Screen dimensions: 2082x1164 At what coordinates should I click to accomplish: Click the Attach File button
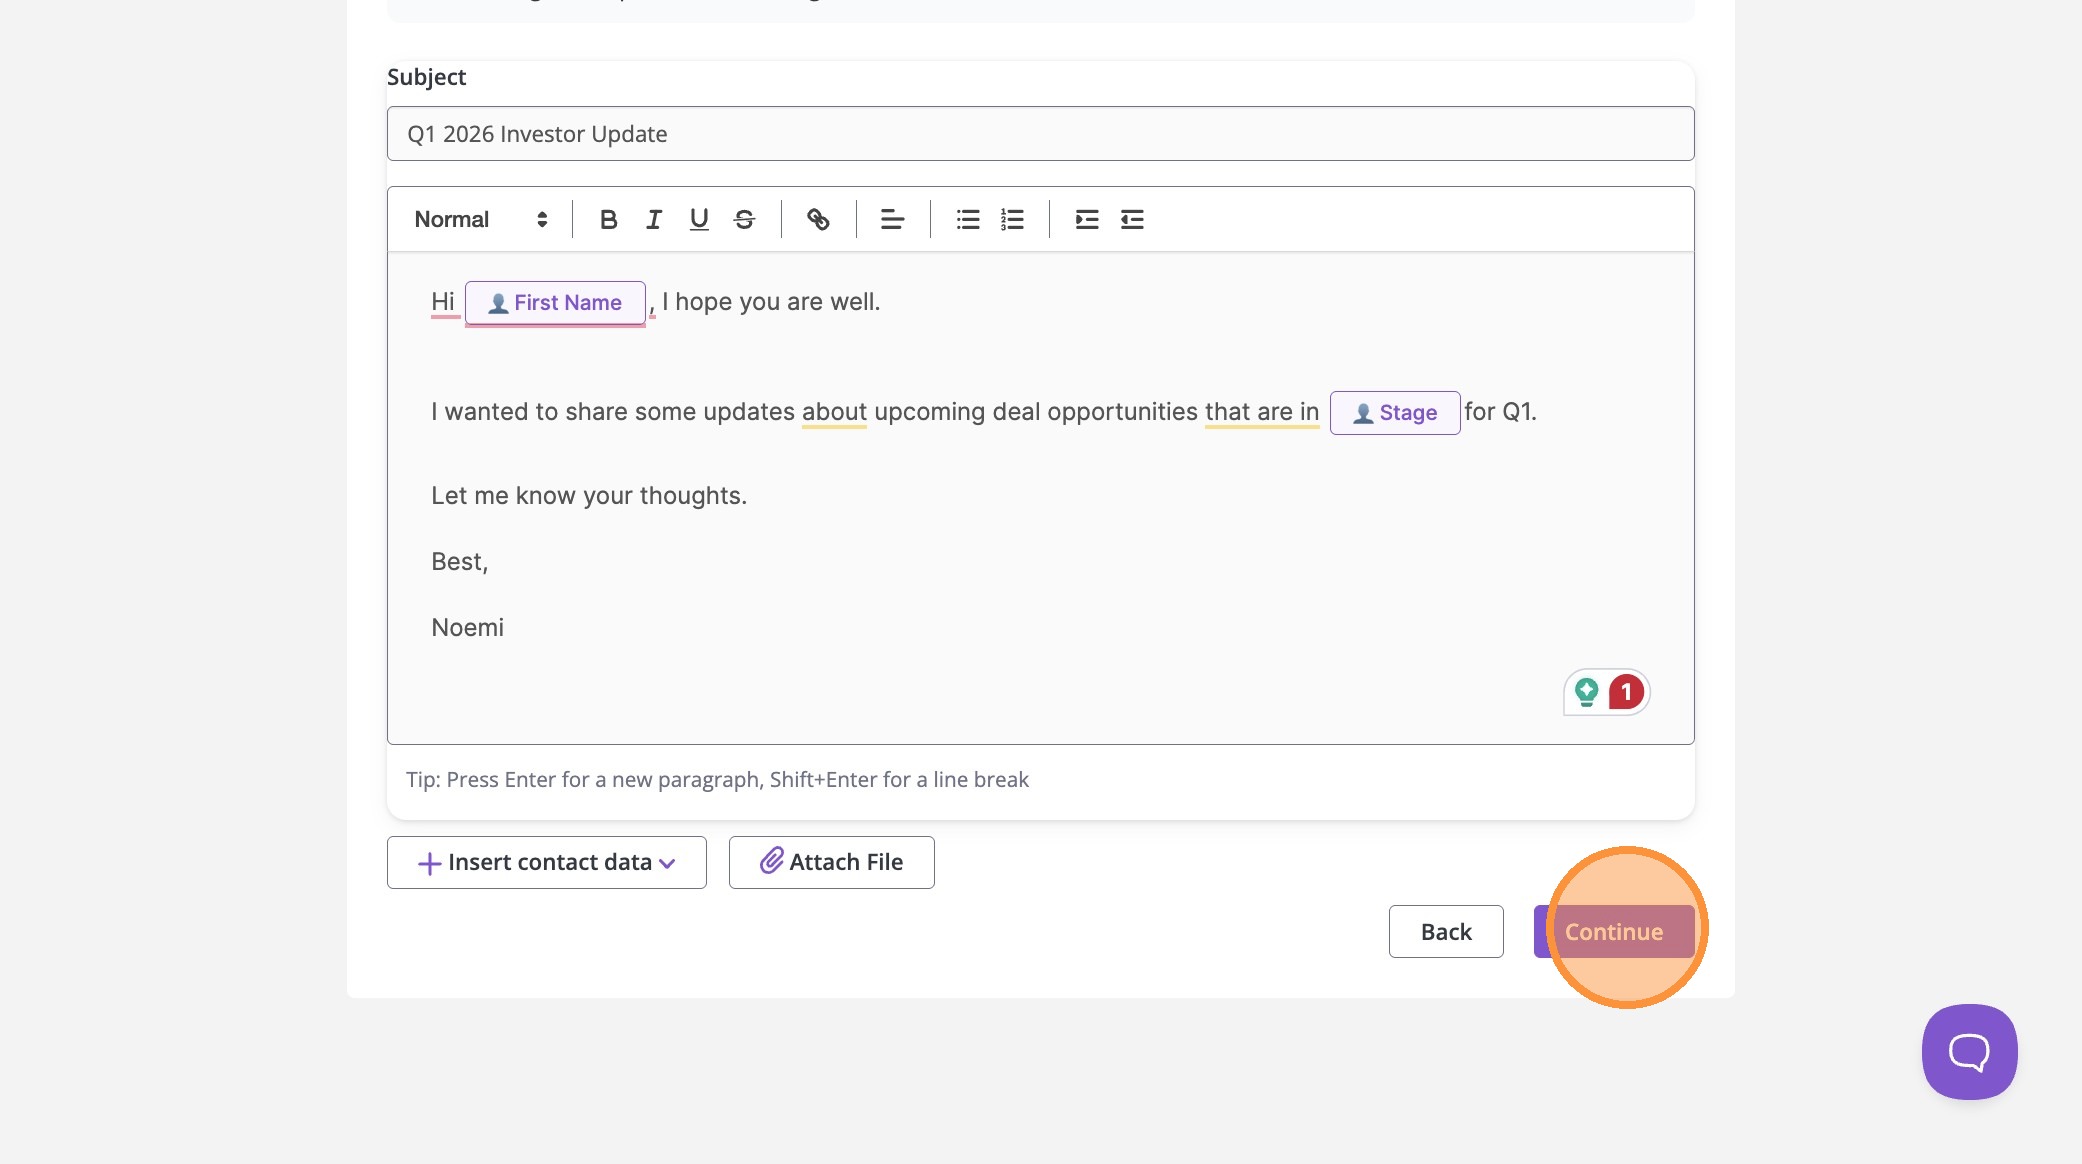coord(831,862)
